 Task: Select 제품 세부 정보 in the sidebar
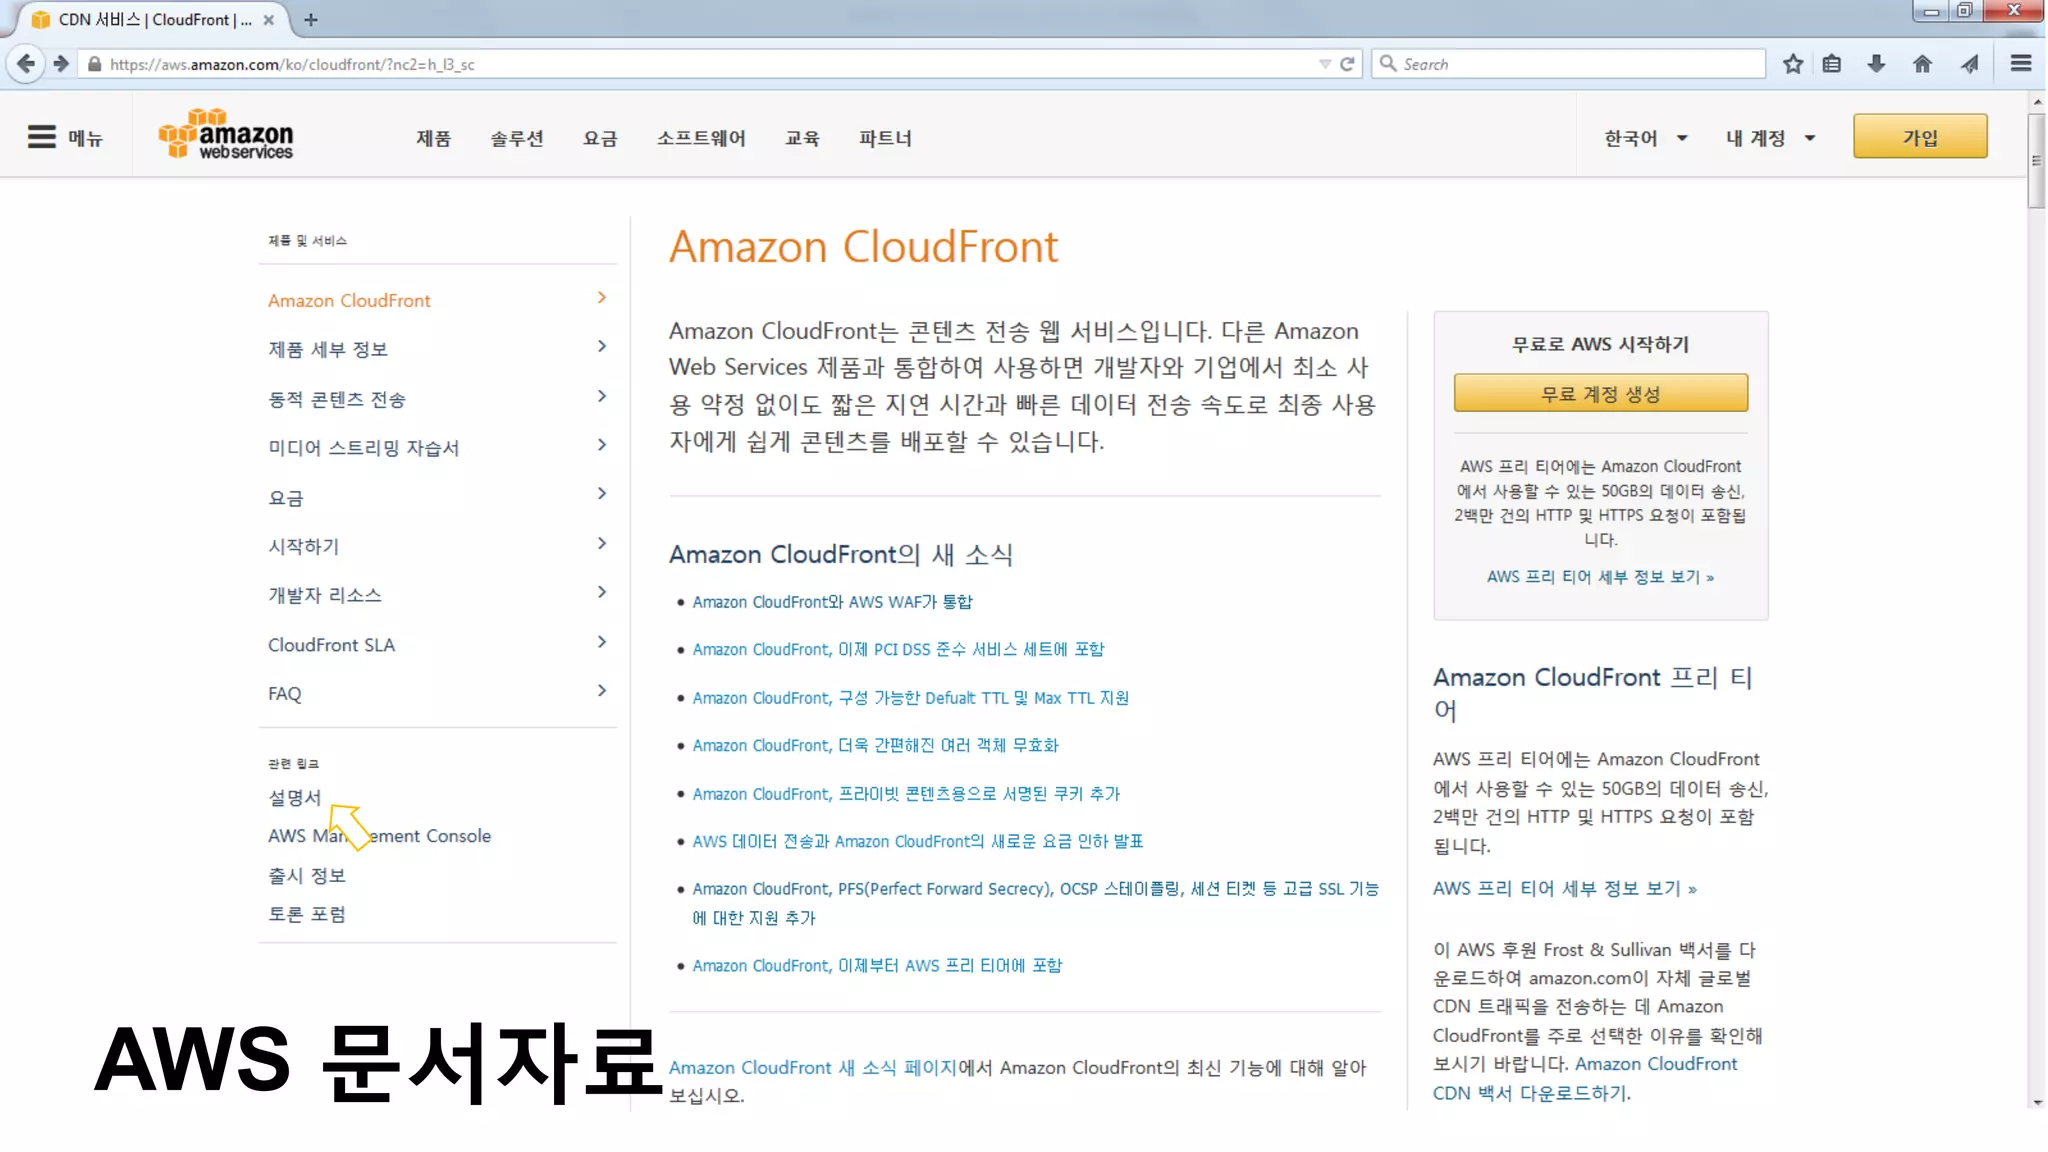(327, 349)
